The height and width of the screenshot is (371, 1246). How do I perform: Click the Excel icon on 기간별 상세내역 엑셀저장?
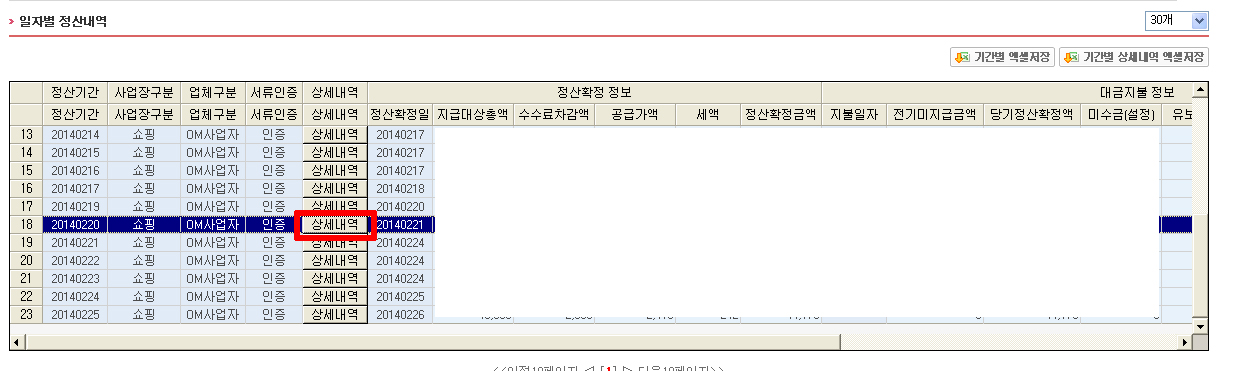point(1071,58)
